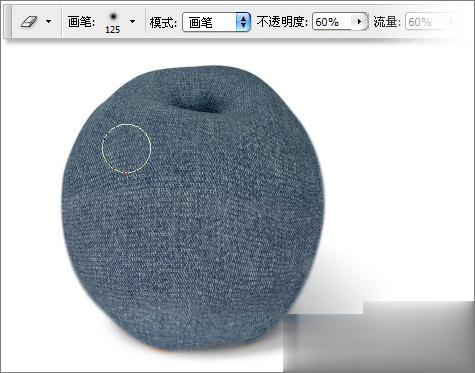
Task: Click the 不透明度 label text
Action: (282, 22)
